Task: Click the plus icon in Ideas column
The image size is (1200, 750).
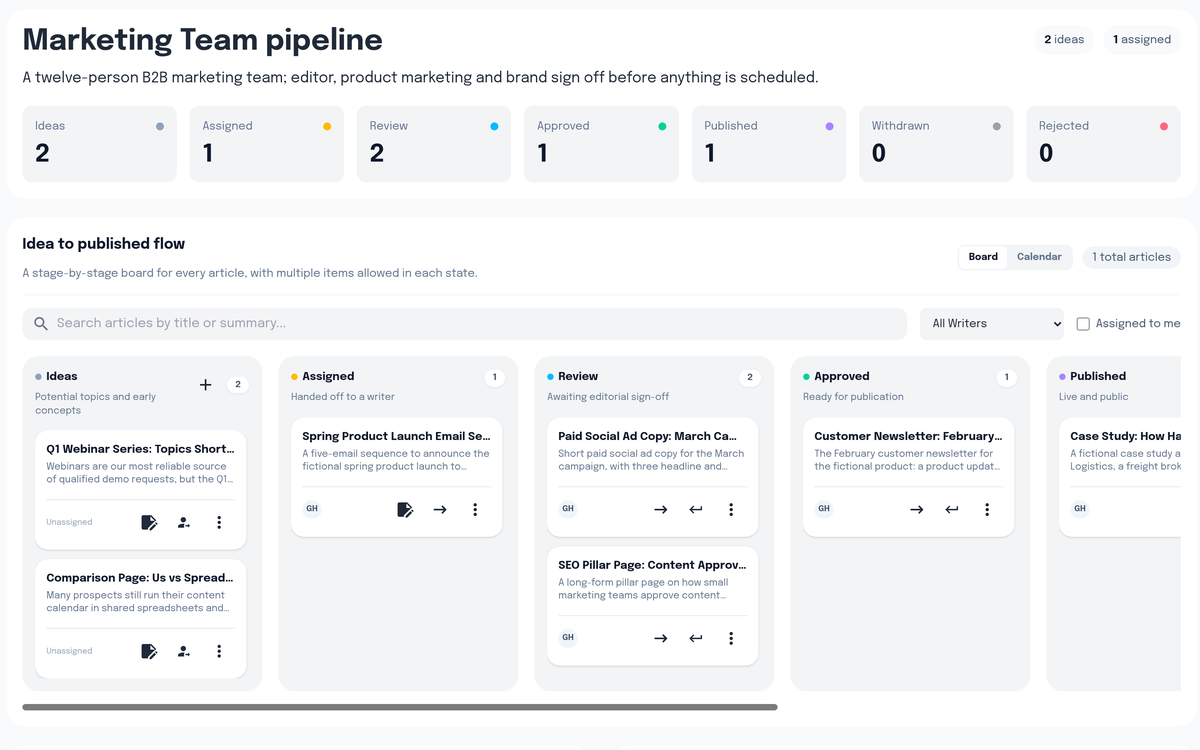Action: 205,385
